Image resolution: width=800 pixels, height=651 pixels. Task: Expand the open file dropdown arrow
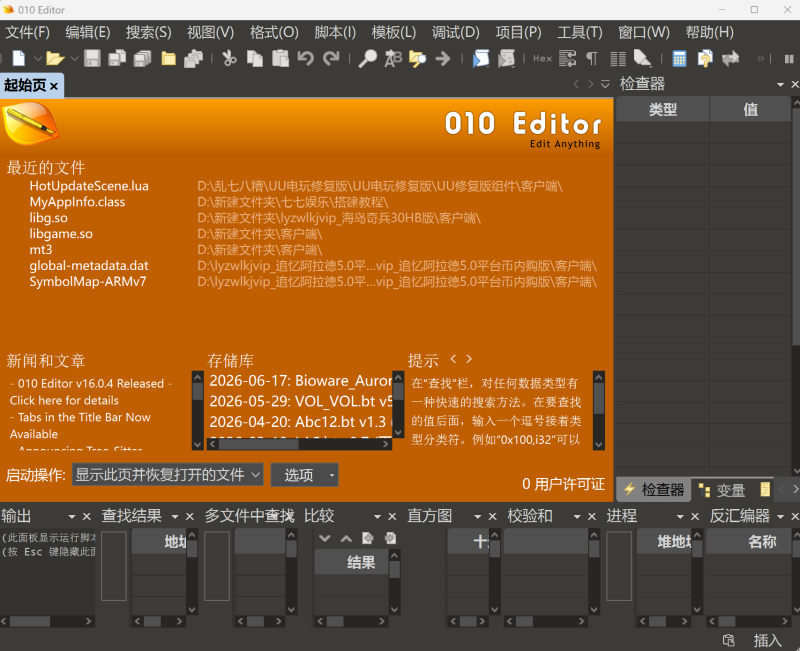[74, 59]
